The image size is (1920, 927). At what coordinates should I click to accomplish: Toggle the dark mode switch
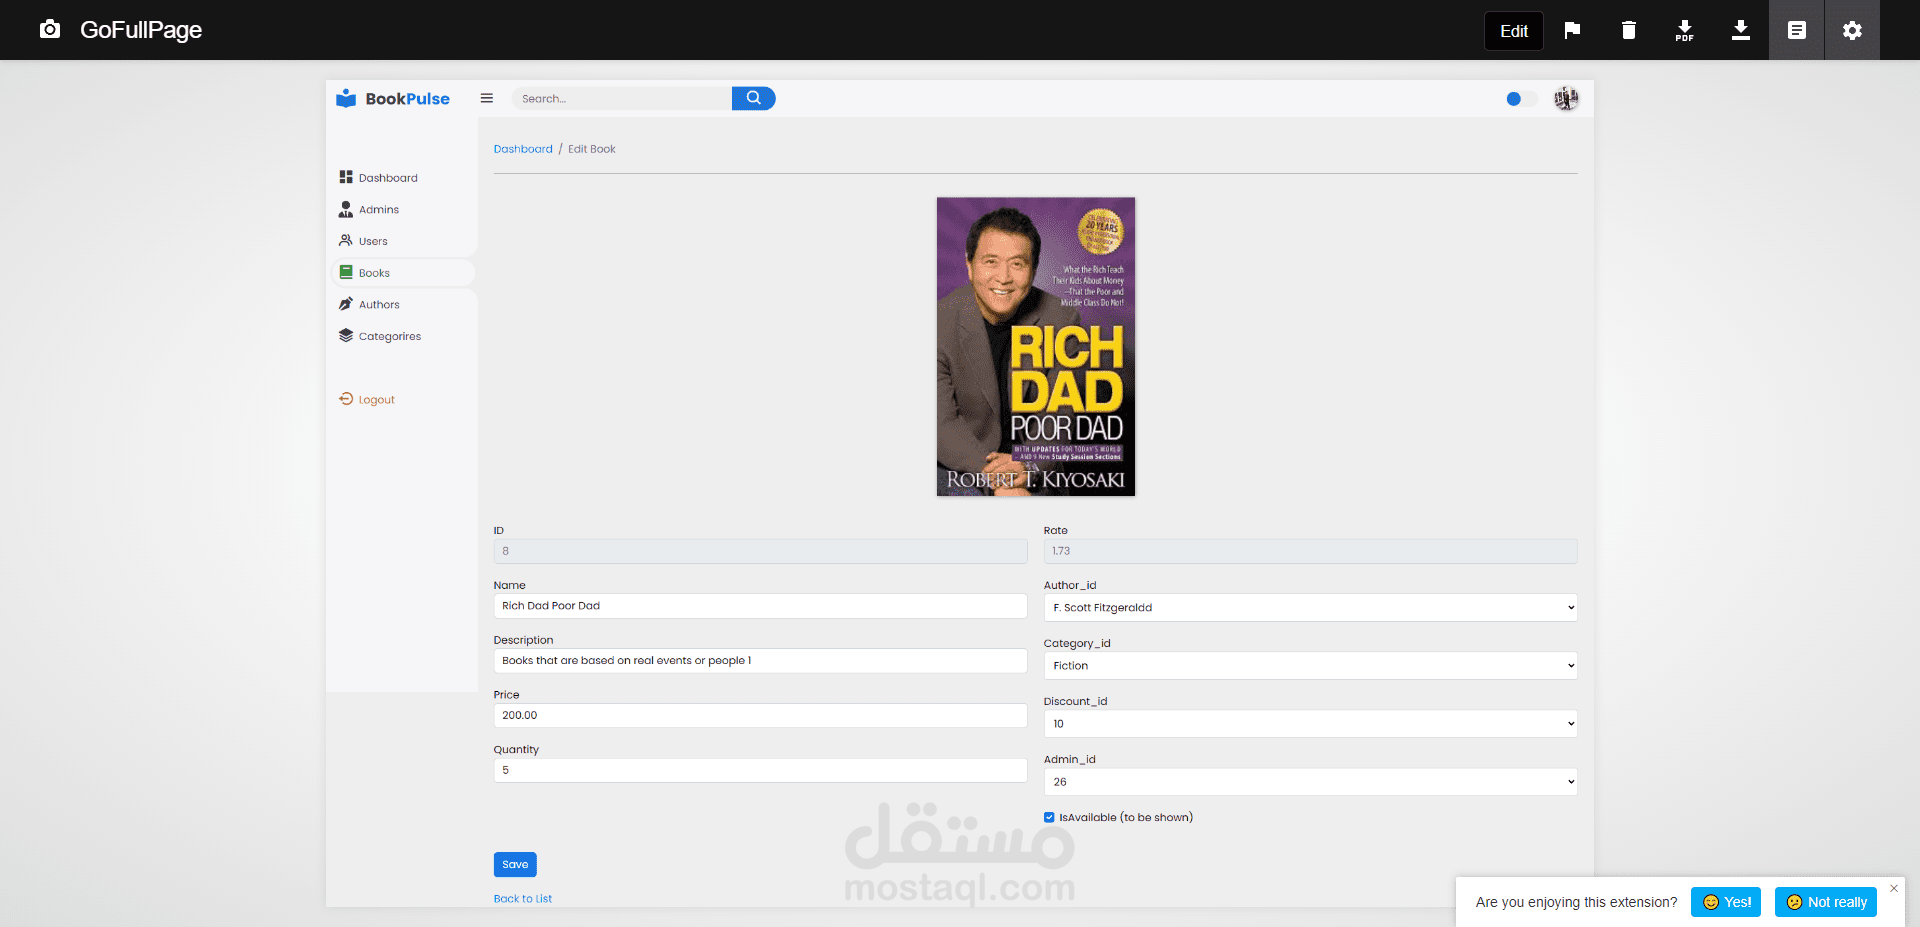coord(1521,98)
